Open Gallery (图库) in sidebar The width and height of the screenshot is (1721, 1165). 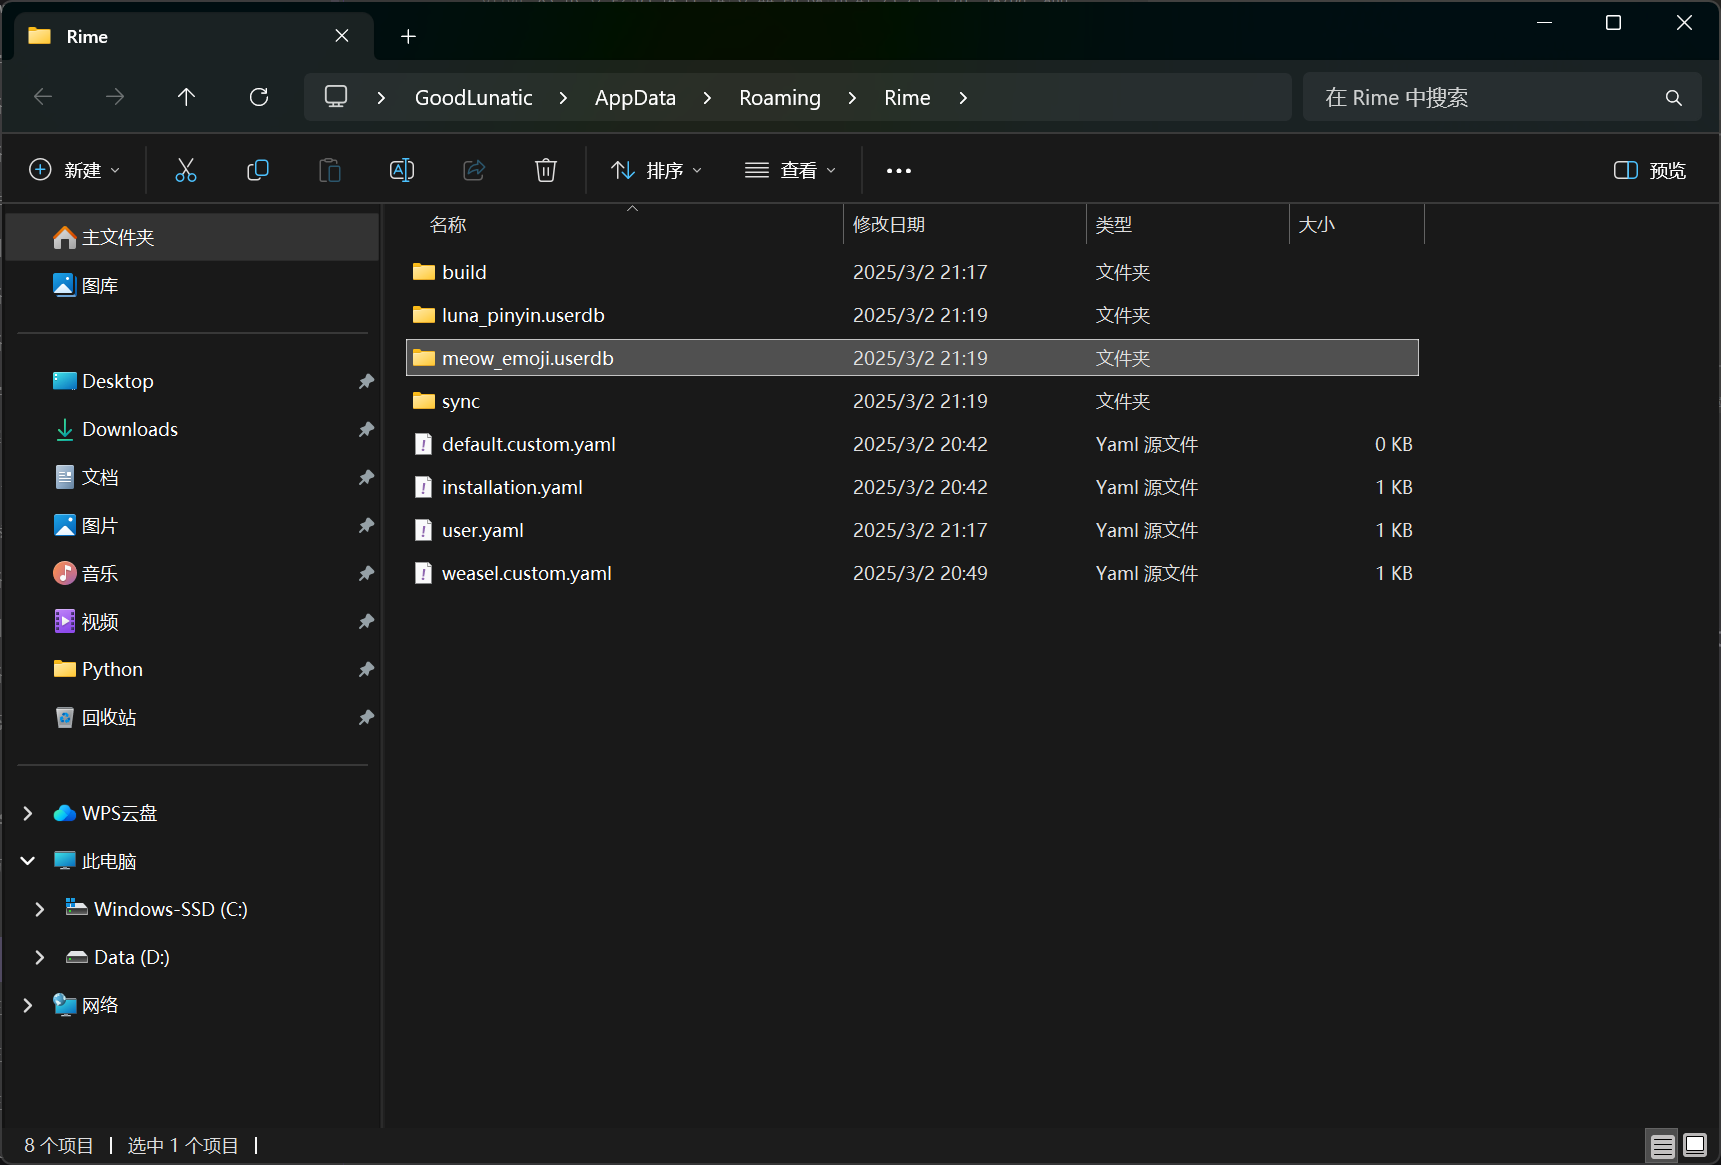pyautogui.click(x=192, y=285)
